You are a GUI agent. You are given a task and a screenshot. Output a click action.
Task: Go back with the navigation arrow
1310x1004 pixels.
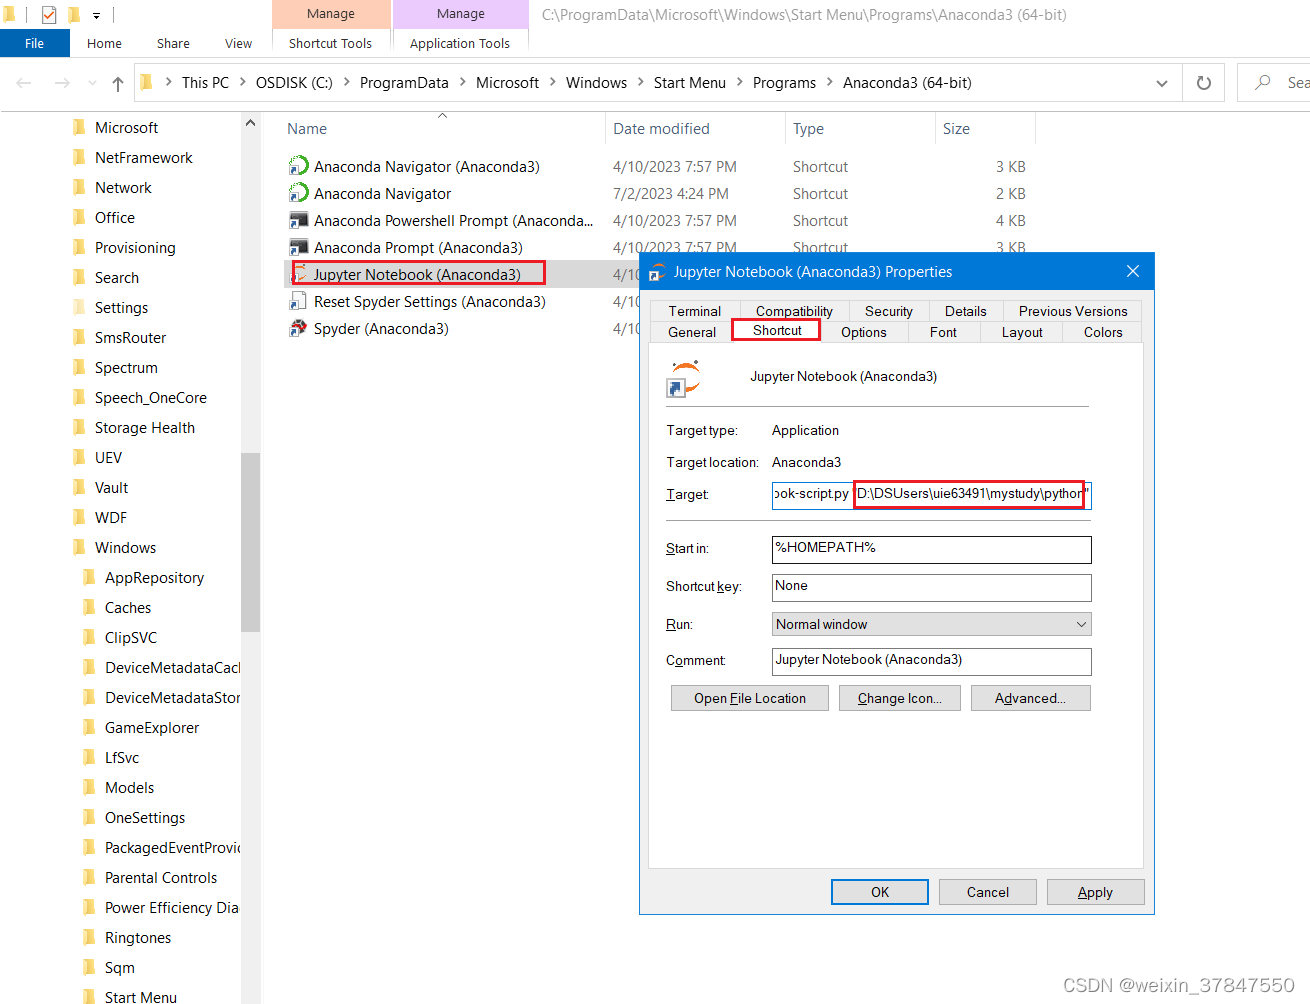pyautogui.click(x=24, y=83)
